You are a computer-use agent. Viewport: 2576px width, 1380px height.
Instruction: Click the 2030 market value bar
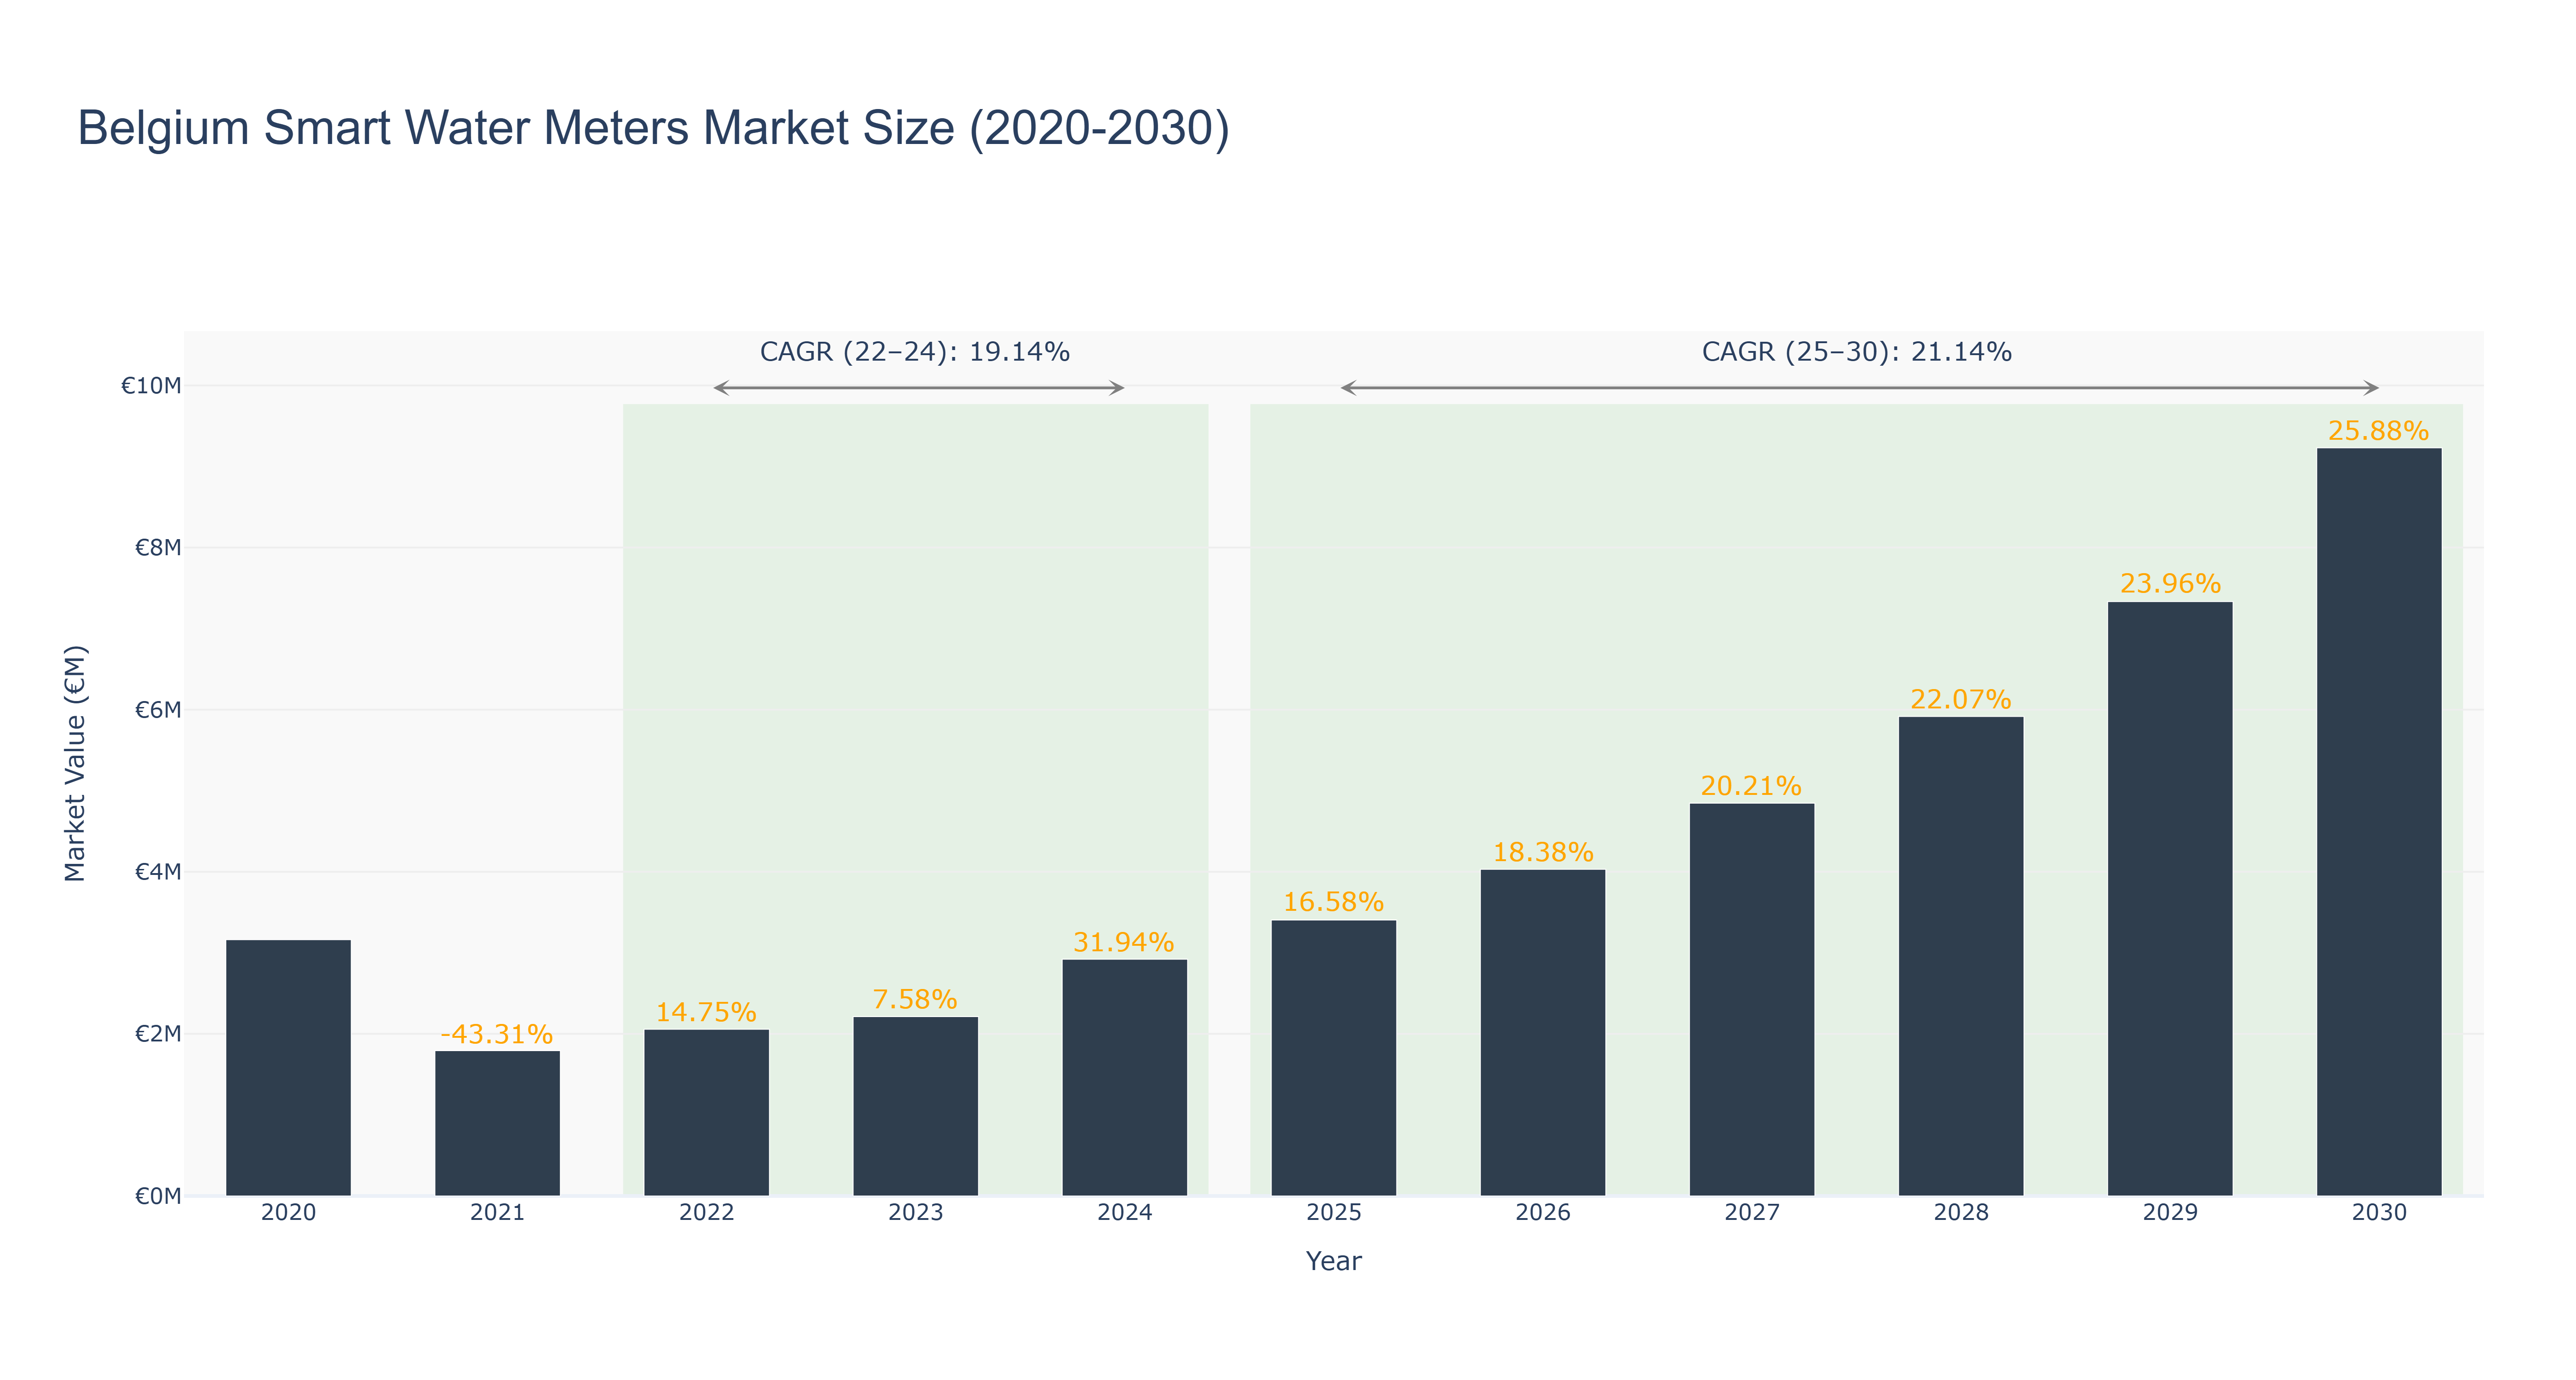point(2378,822)
